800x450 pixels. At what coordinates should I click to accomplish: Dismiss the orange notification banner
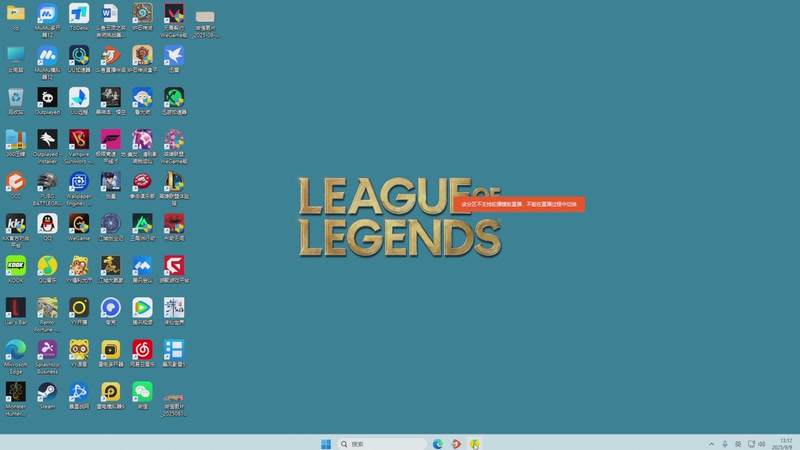click(x=519, y=204)
